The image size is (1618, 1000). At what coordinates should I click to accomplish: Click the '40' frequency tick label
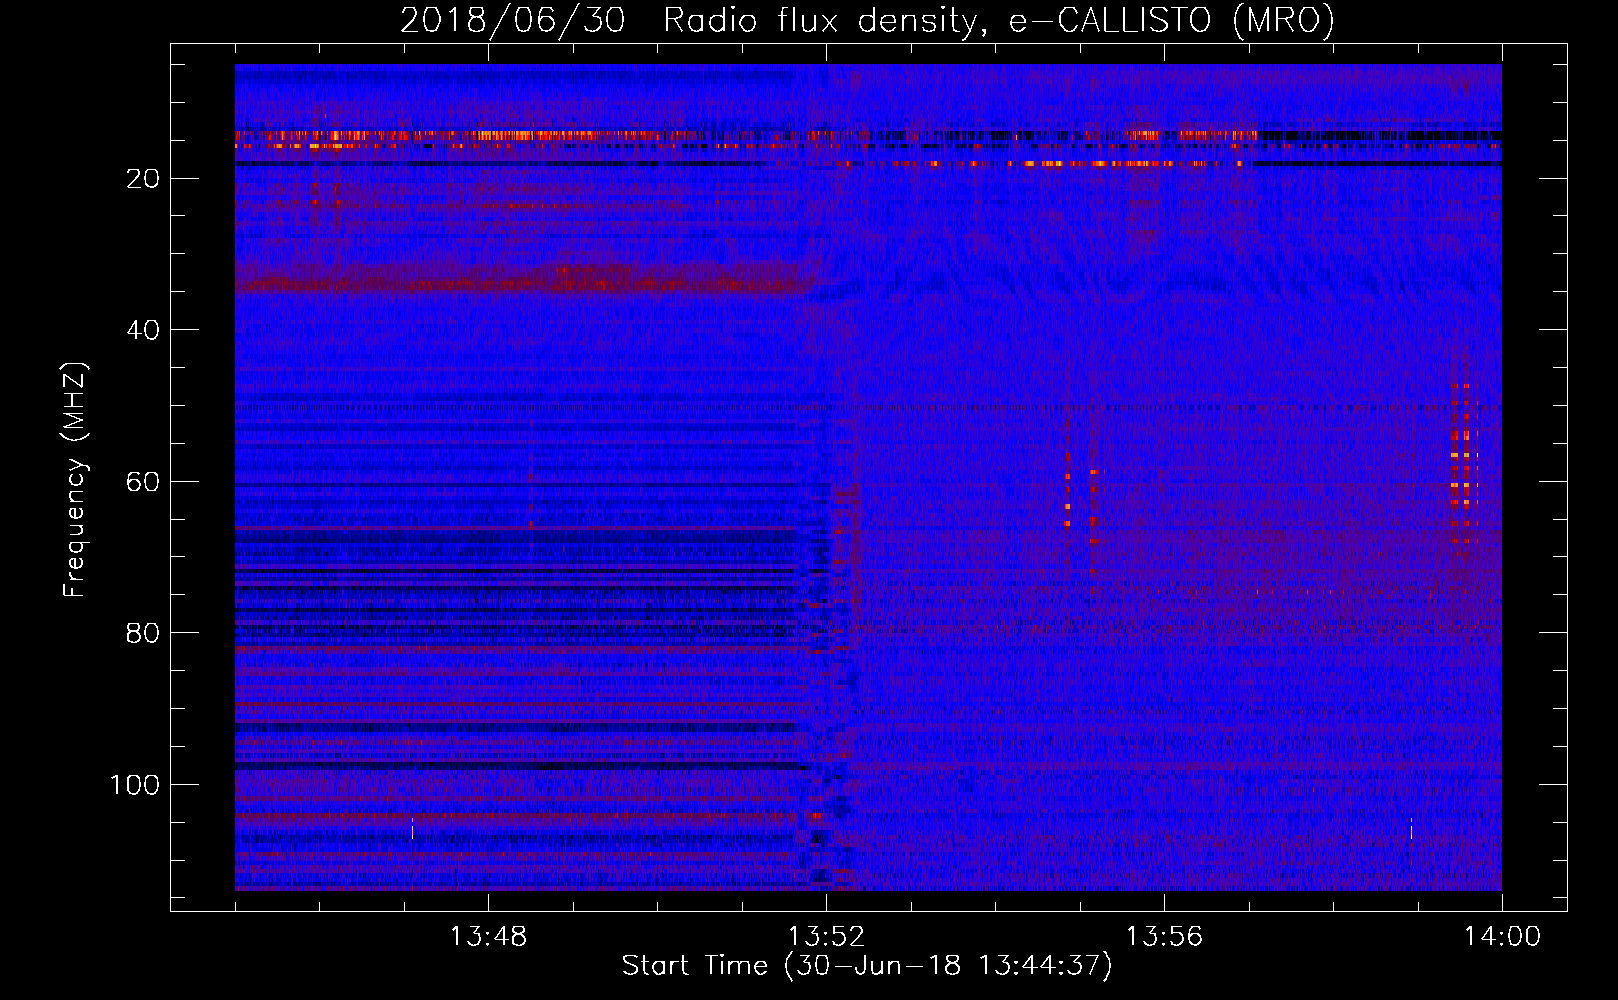tap(143, 330)
